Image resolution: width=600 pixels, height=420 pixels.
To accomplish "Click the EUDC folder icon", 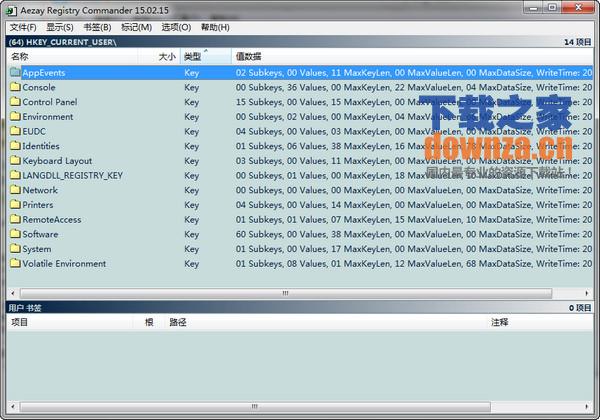I will tap(15, 131).
